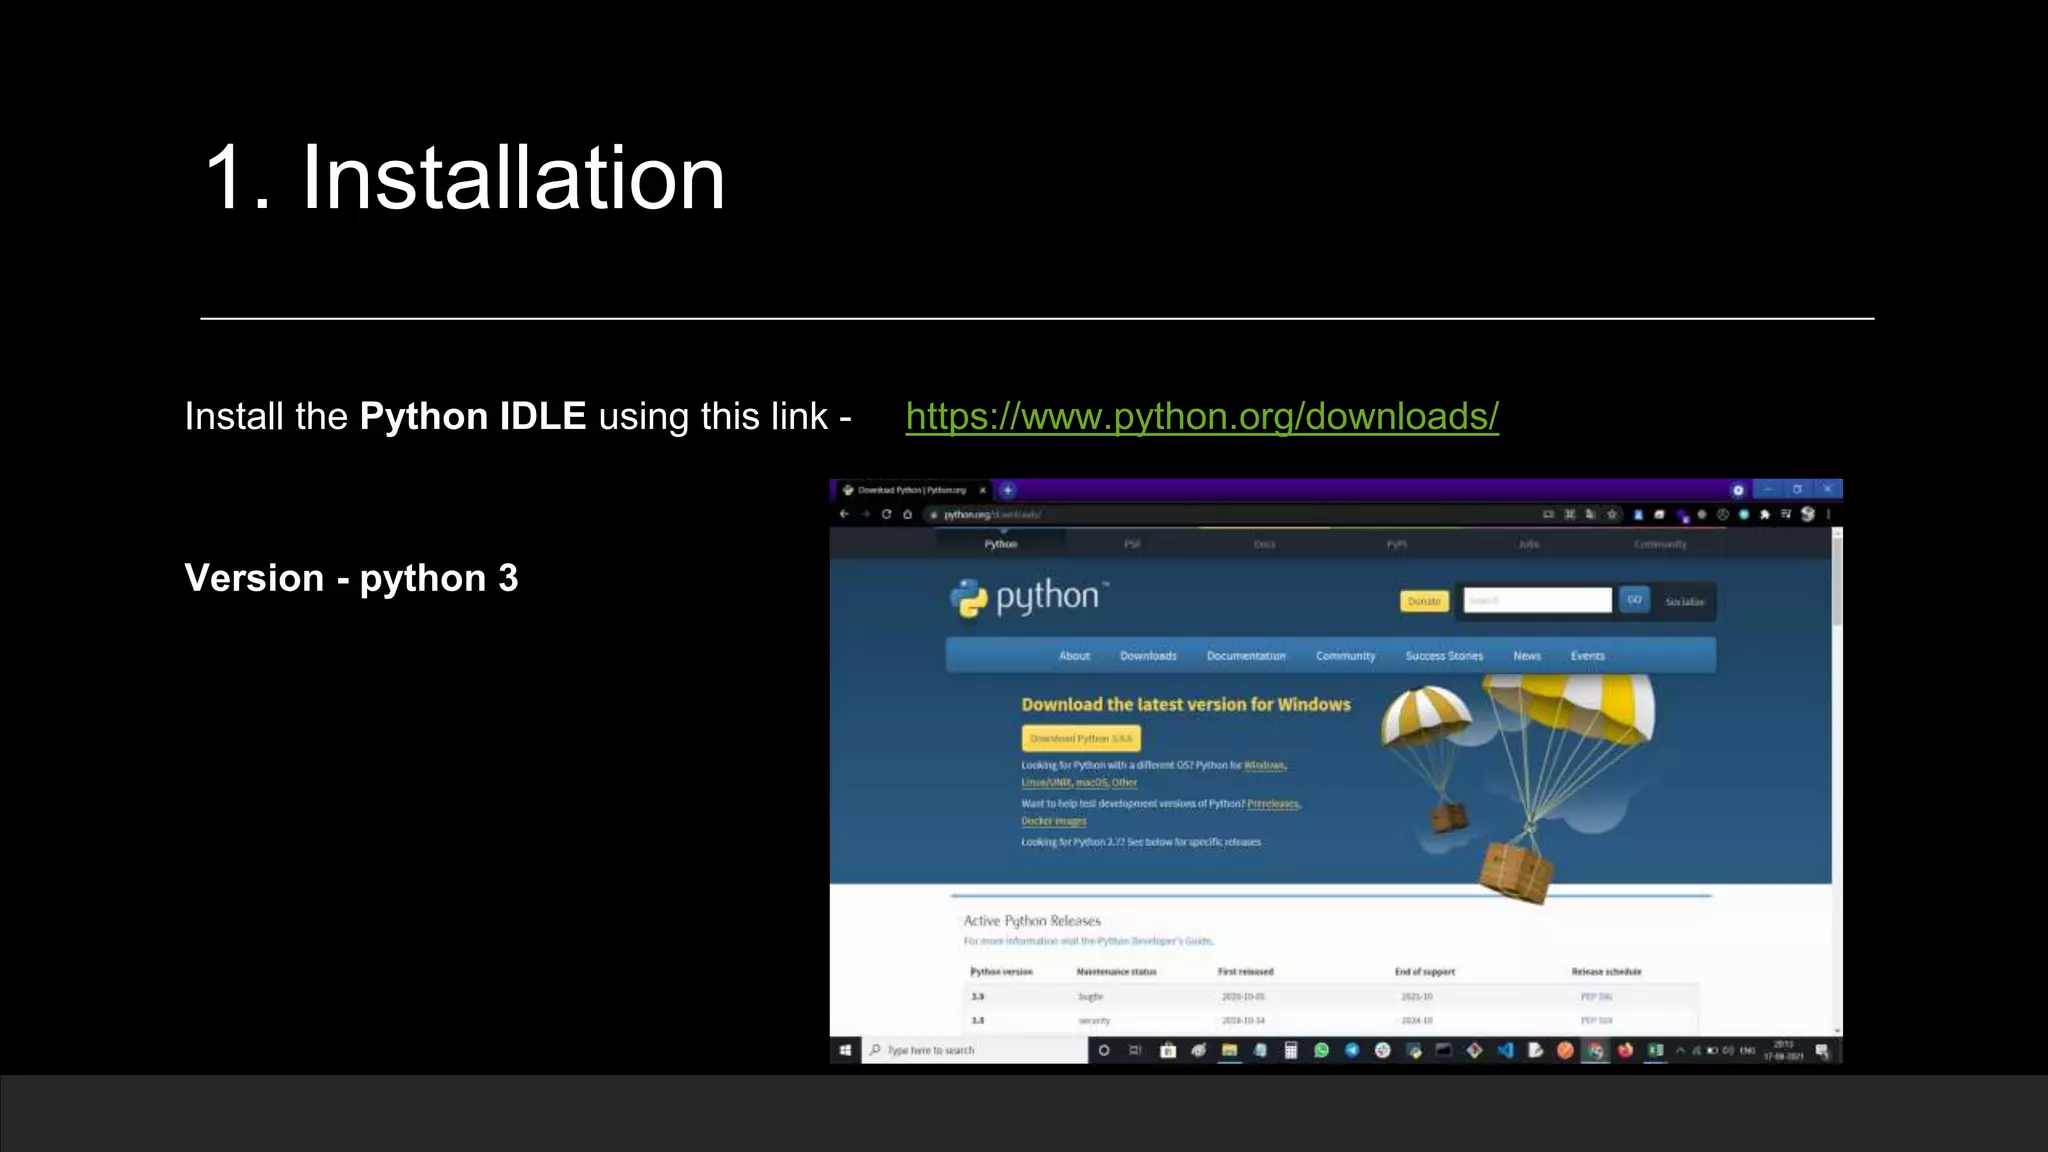This screenshot has width=2048, height=1152.
Task: Click the browser back arrow
Action: [x=844, y=514]
